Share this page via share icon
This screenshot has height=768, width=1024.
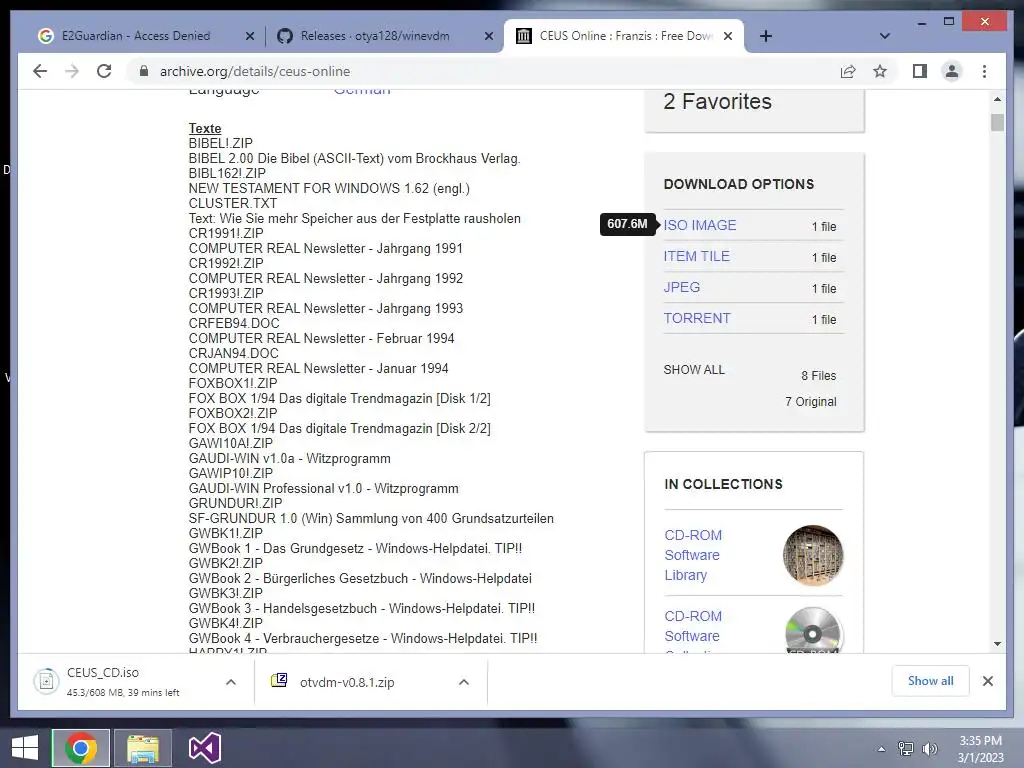click(x=848, y=71)
